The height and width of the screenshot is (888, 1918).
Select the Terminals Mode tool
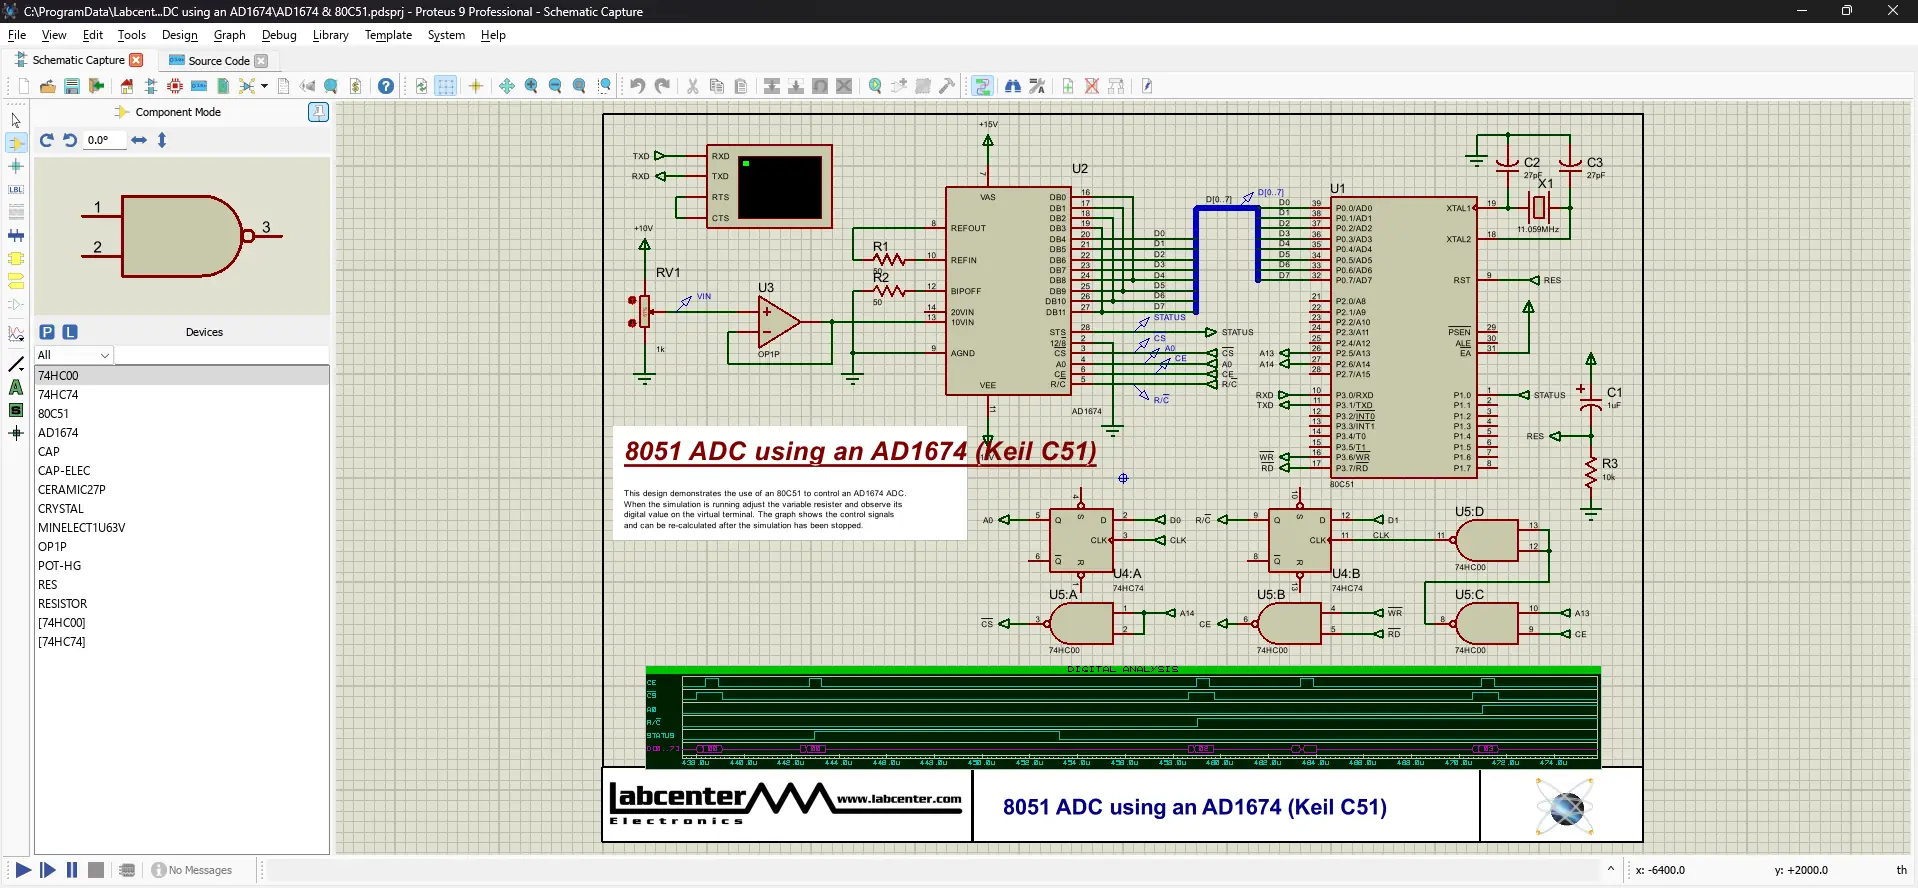pos(16,282)
